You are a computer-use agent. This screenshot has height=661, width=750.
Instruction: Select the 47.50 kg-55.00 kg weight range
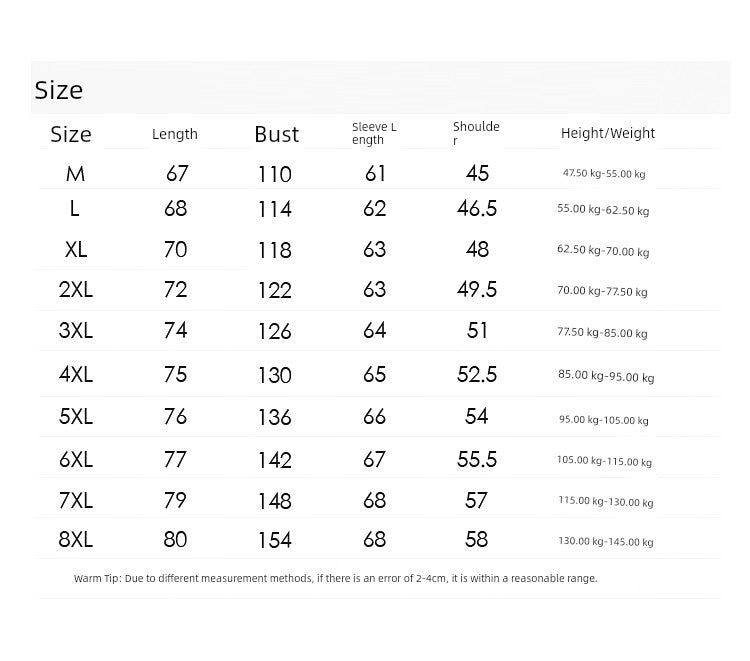click(604, 174)
